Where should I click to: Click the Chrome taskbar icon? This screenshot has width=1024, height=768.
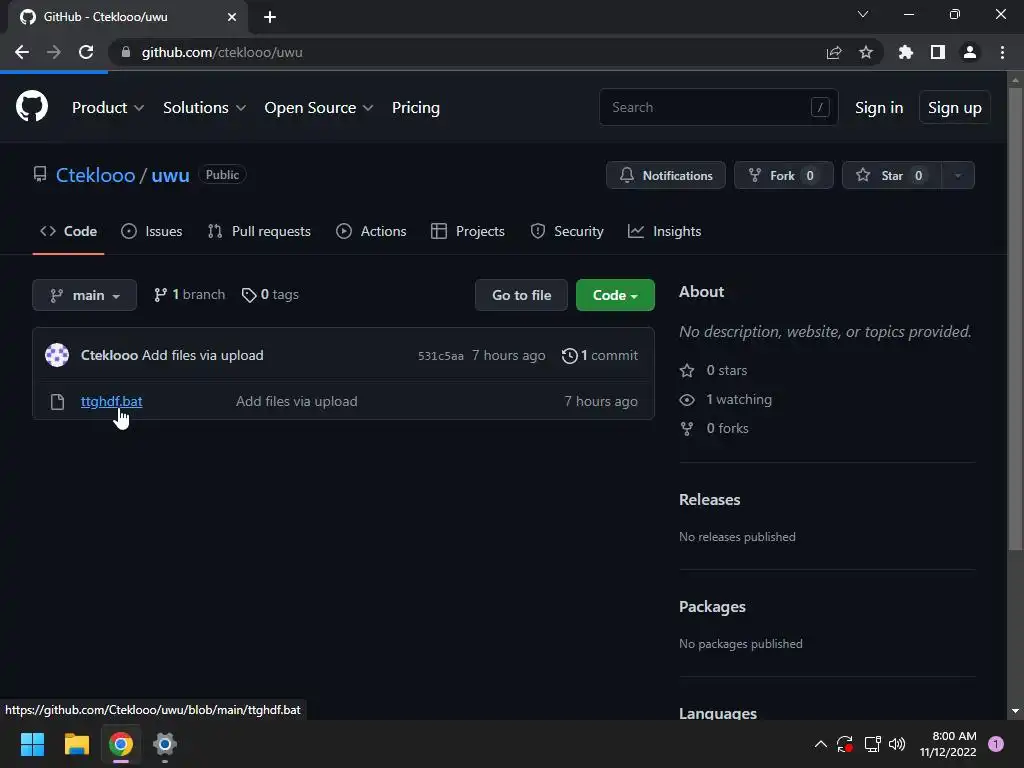coord(121,744)
